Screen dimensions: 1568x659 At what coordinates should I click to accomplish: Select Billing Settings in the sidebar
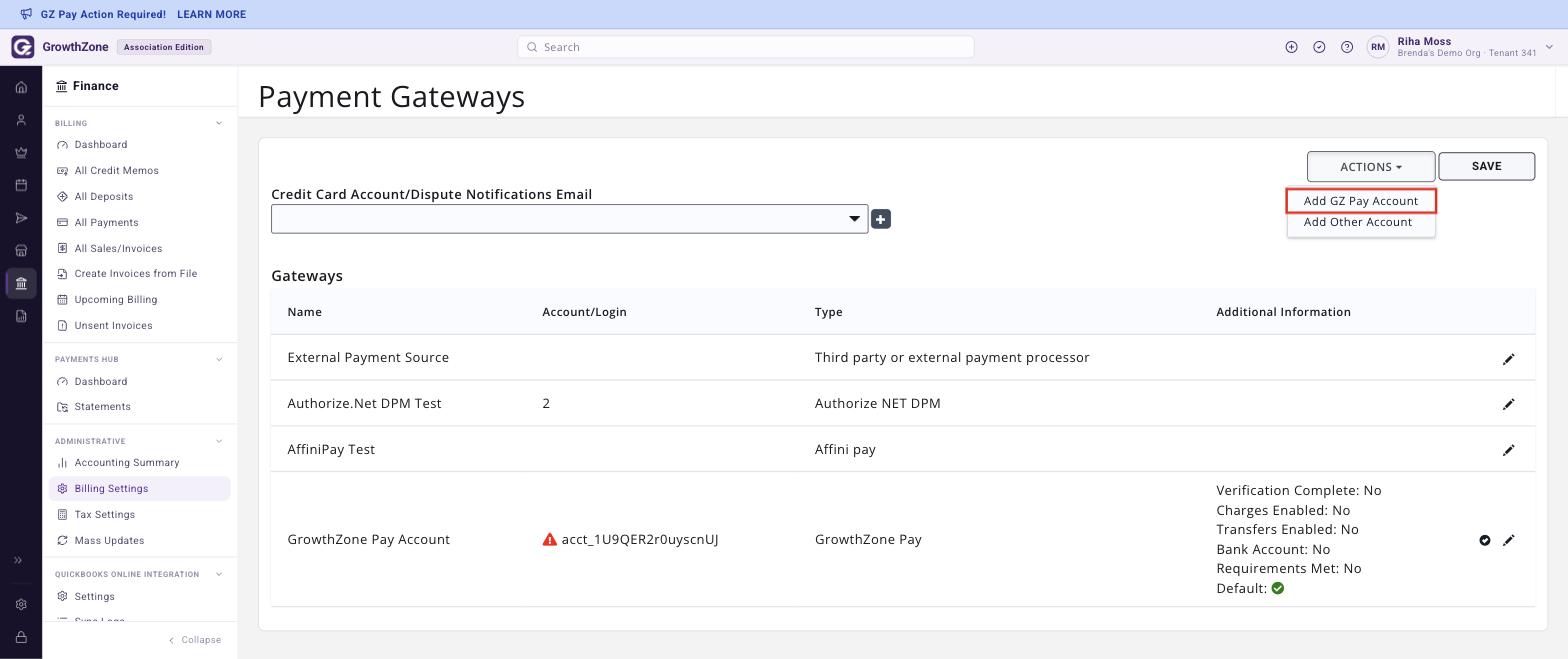(x=139, y=489)
